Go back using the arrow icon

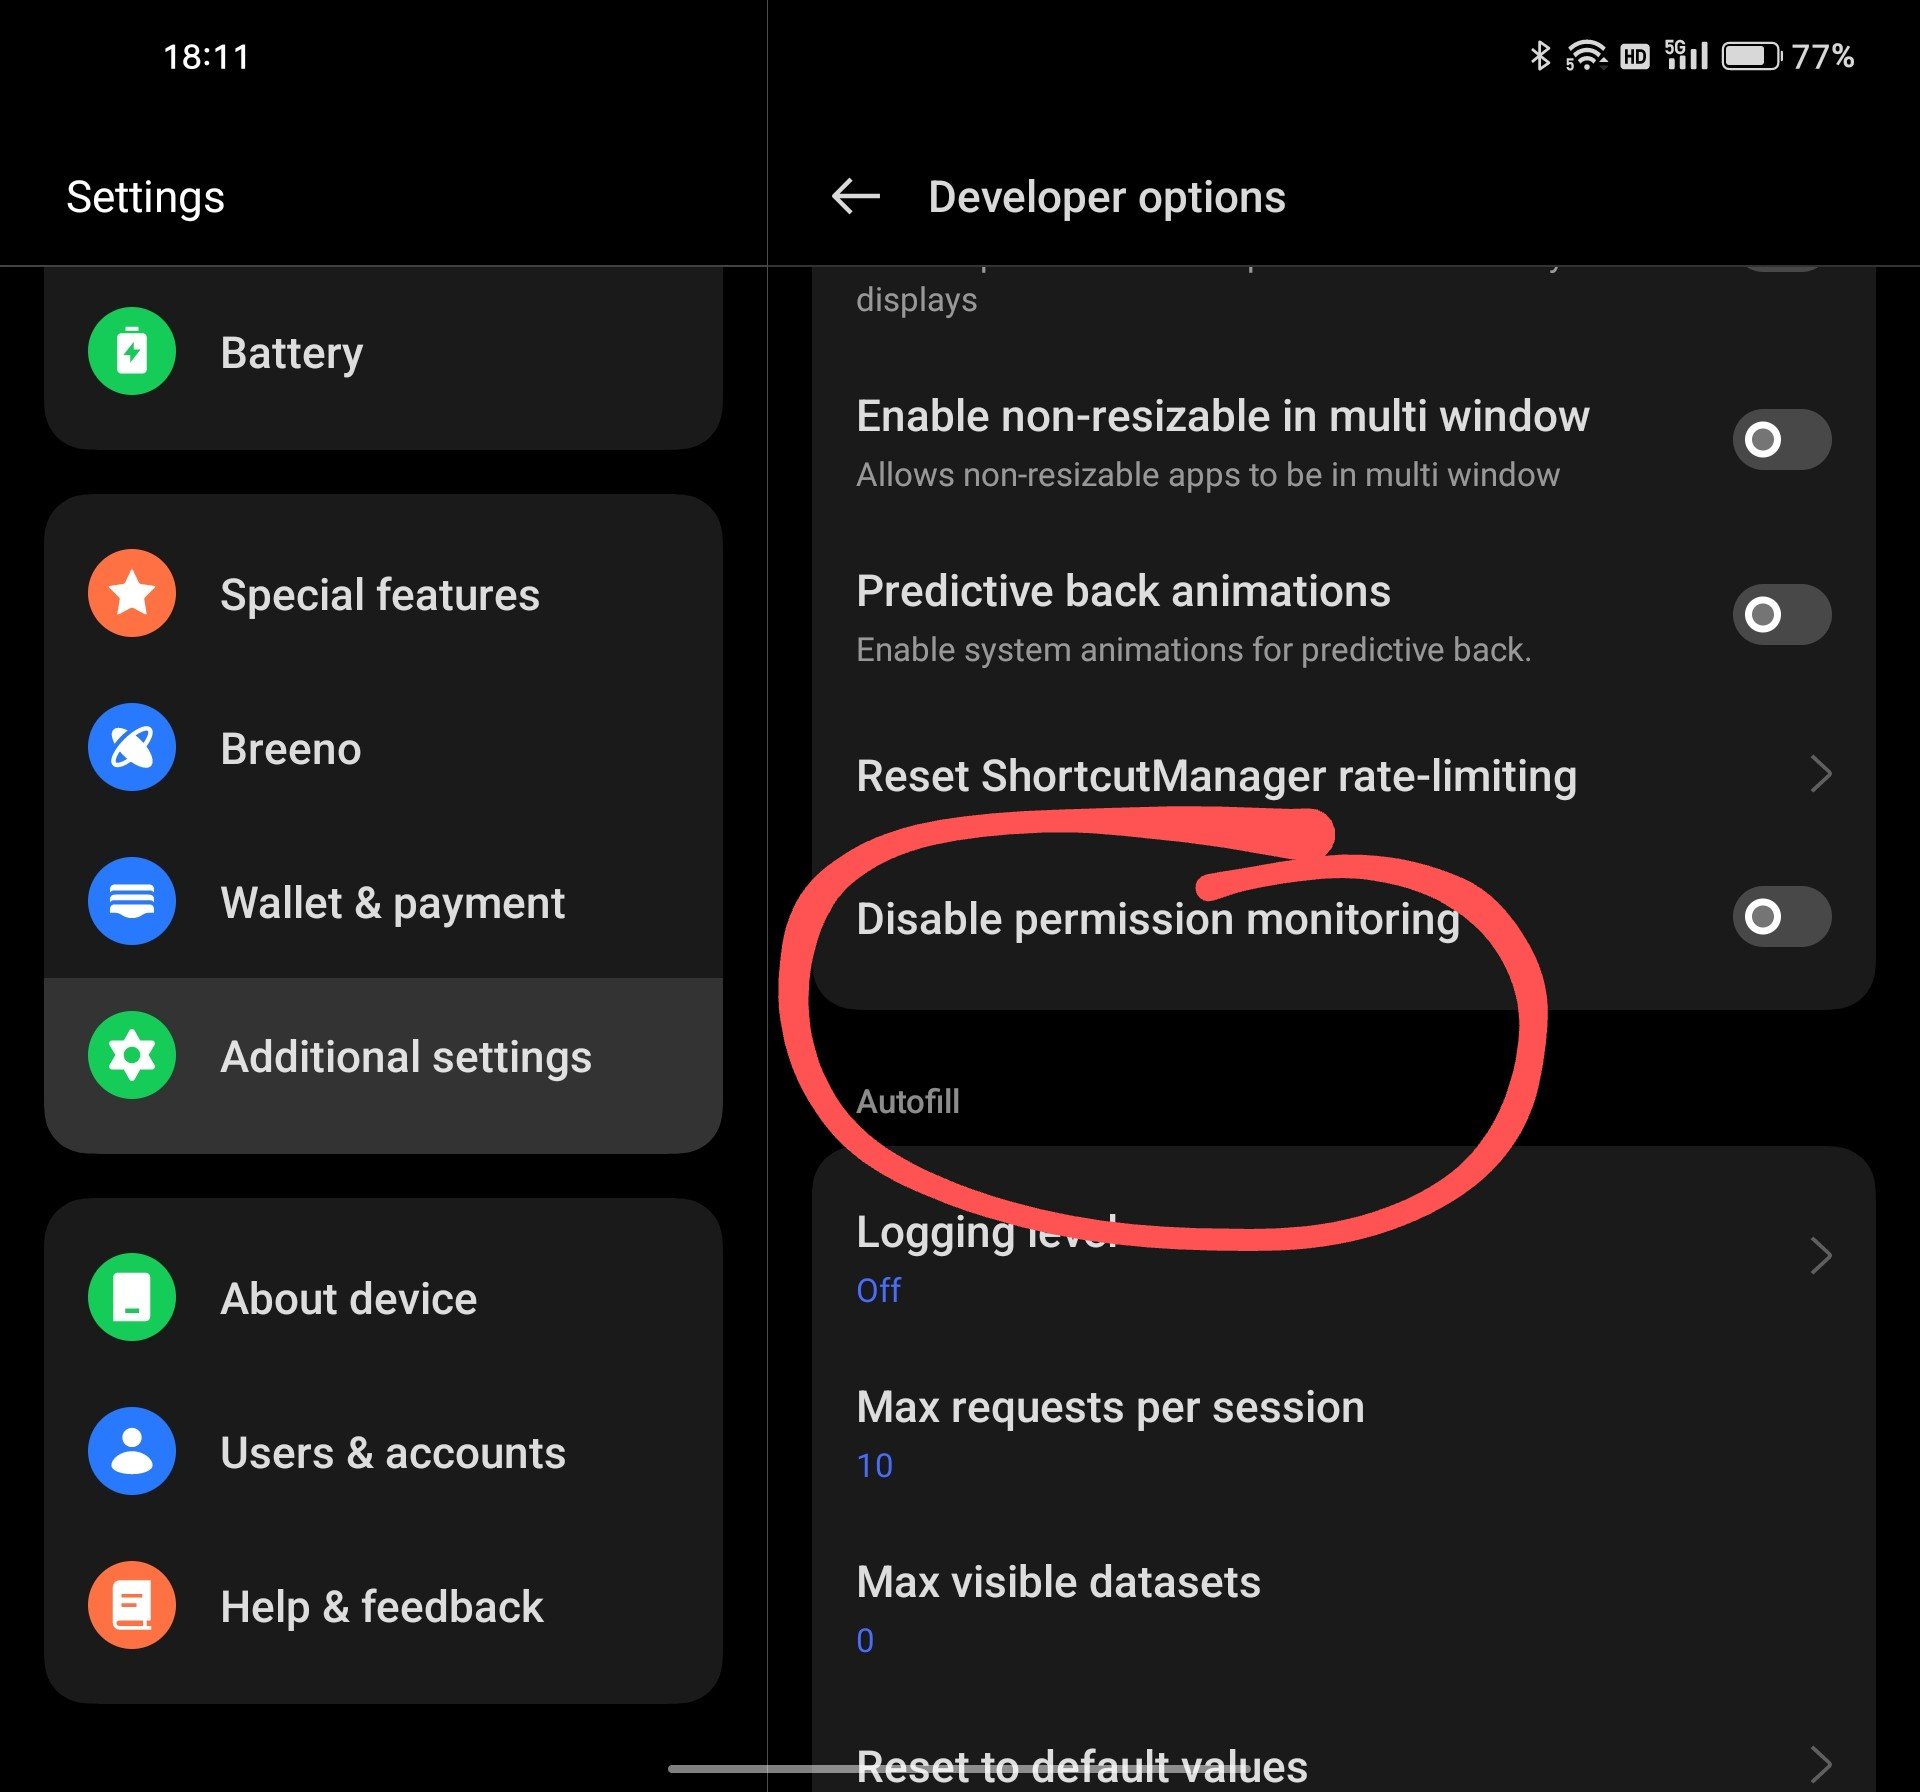856,196
